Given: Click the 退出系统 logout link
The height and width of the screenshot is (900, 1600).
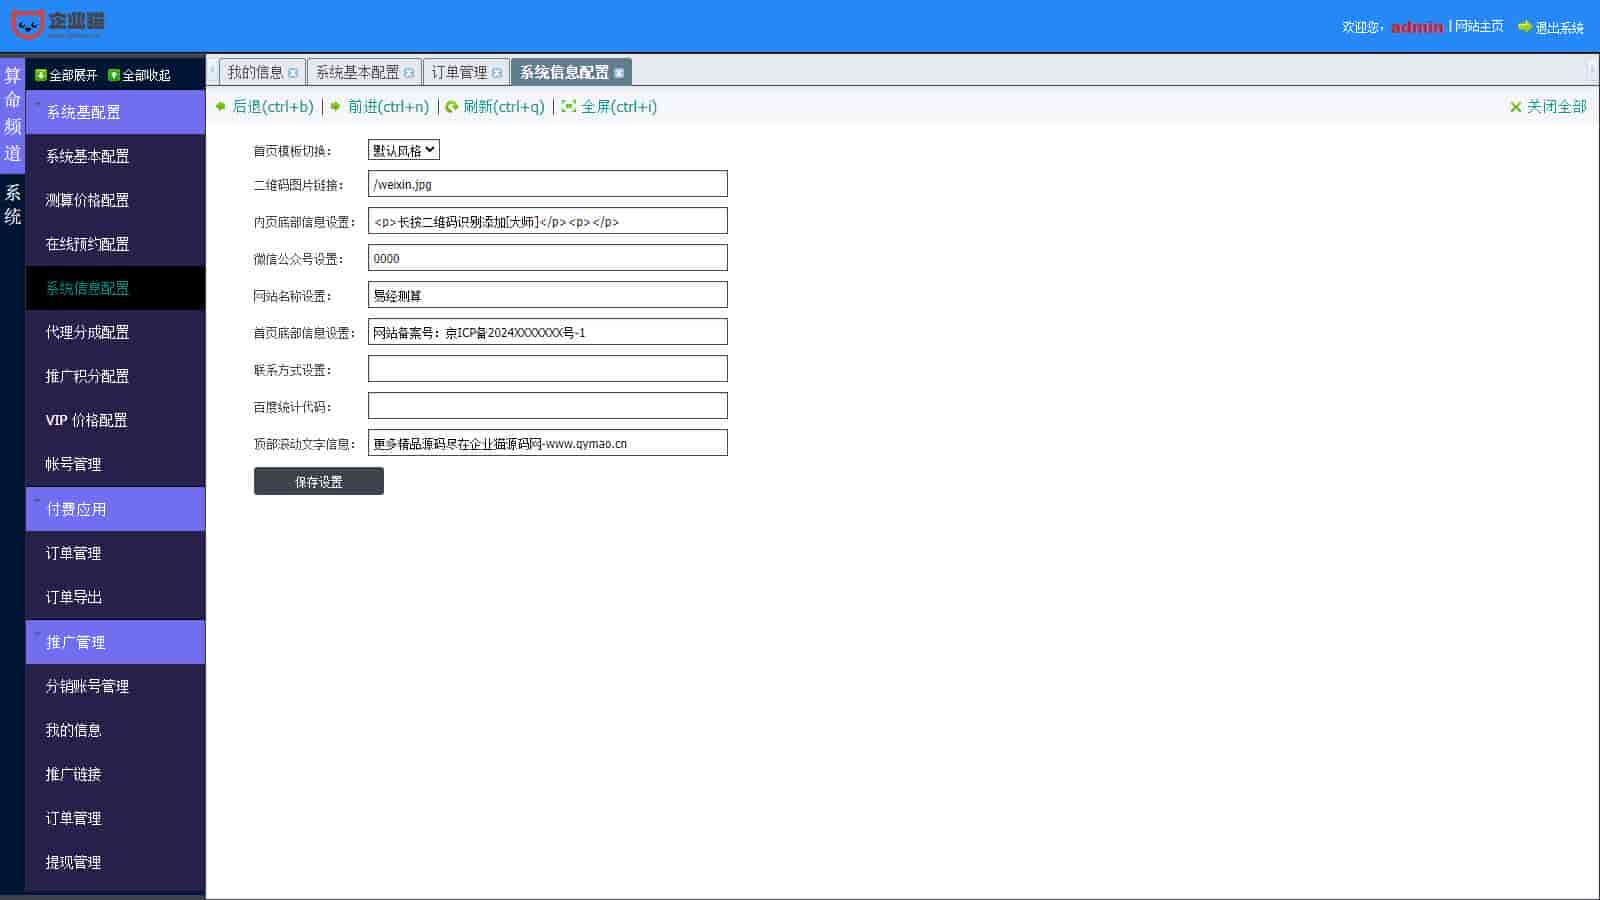Looking at the screenshot, I should point(1559,27).
